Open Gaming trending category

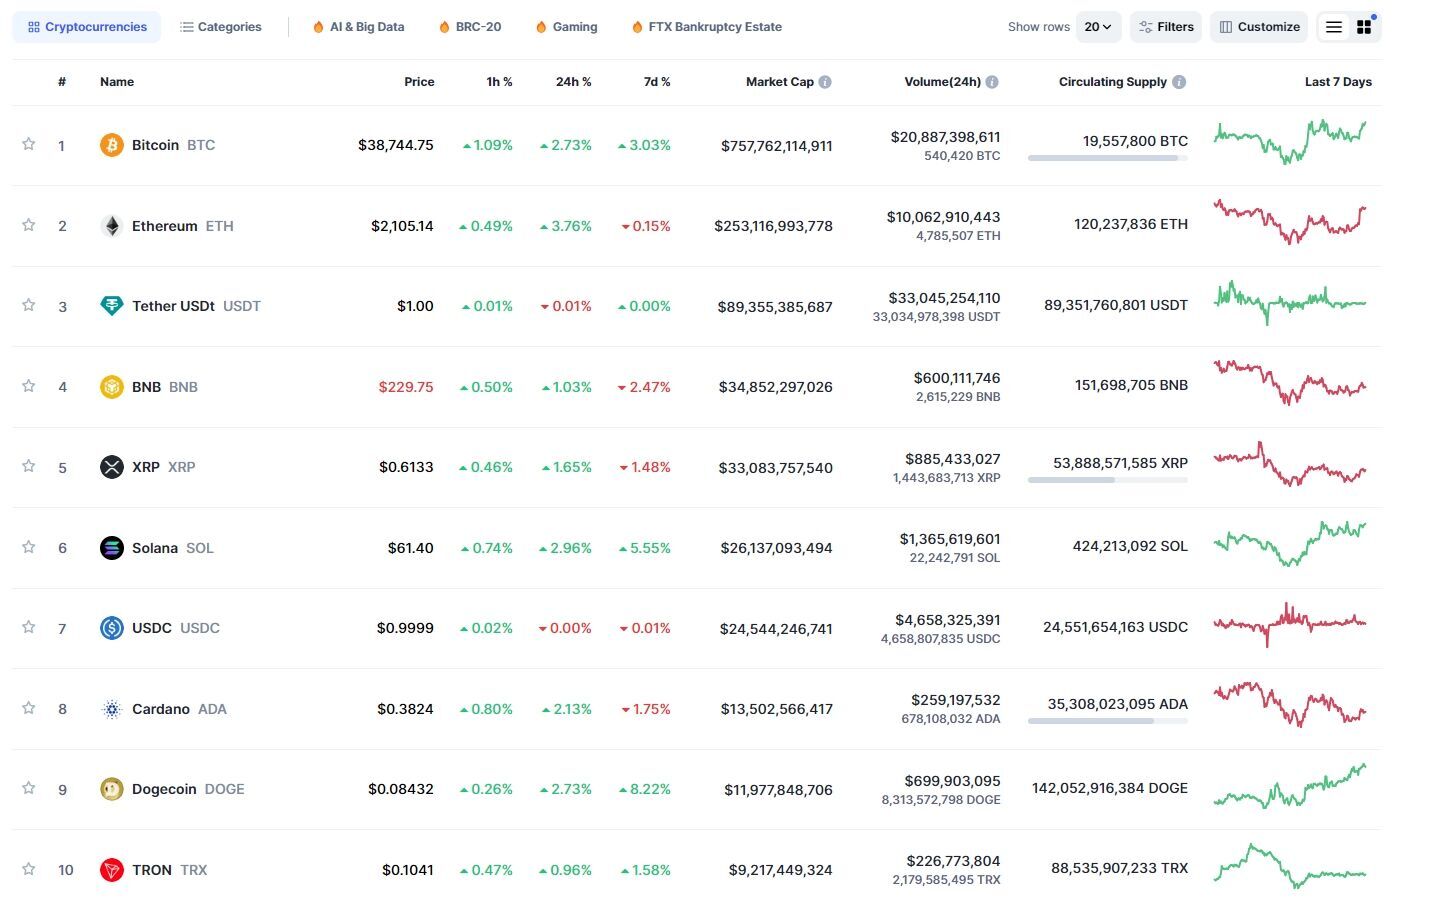coord(566,27)
